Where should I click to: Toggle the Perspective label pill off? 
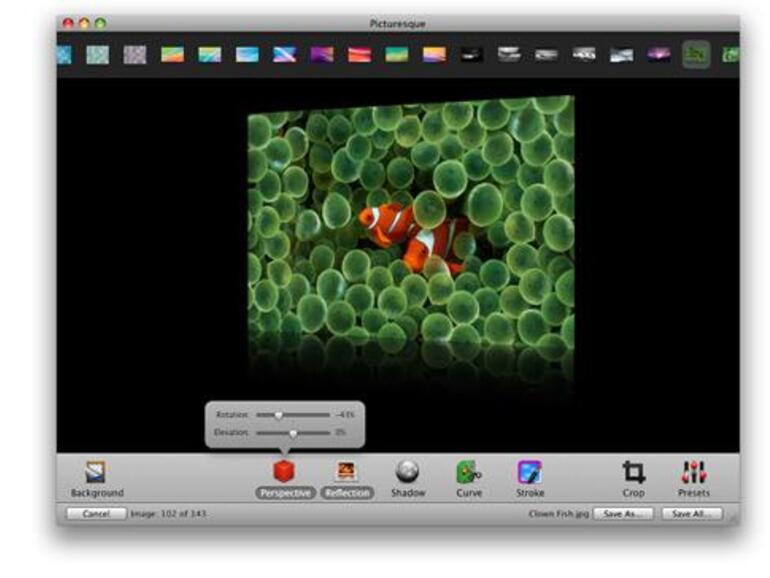point(285,493)
